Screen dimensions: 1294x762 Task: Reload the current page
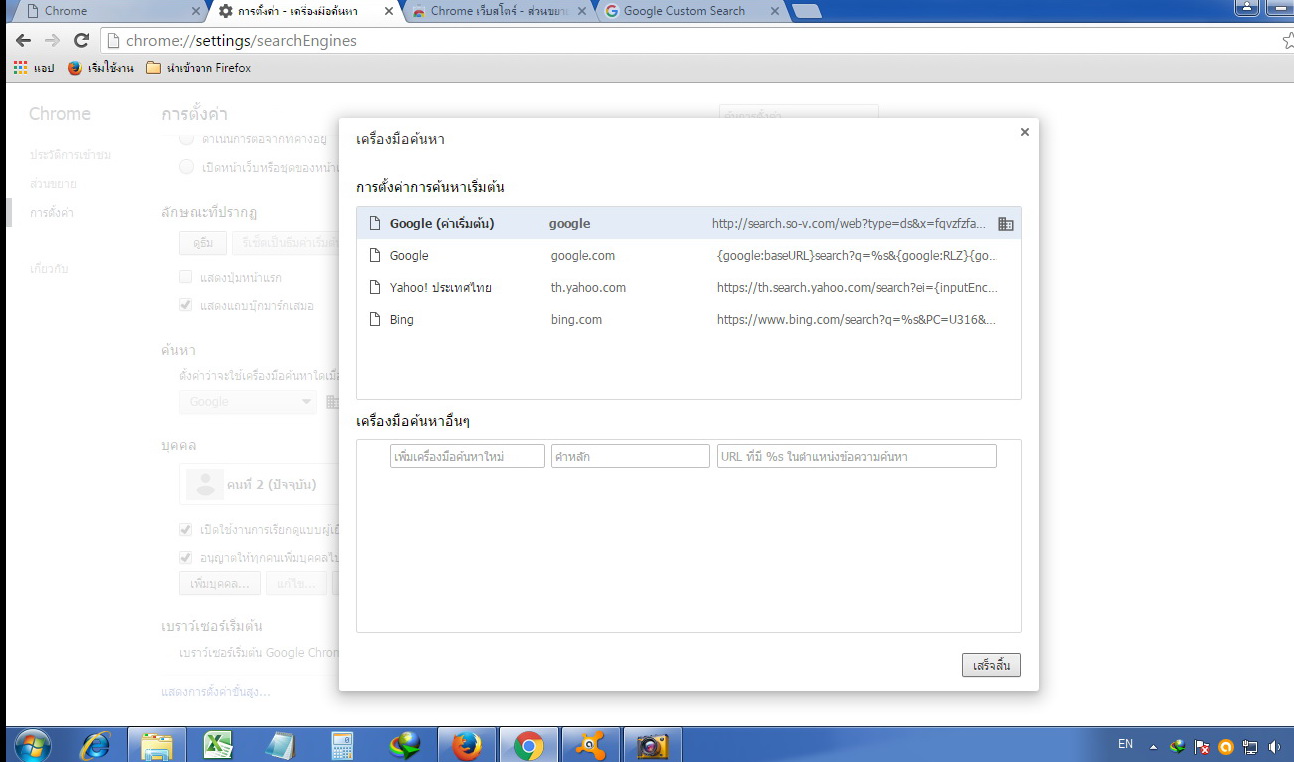click(82, 41)
